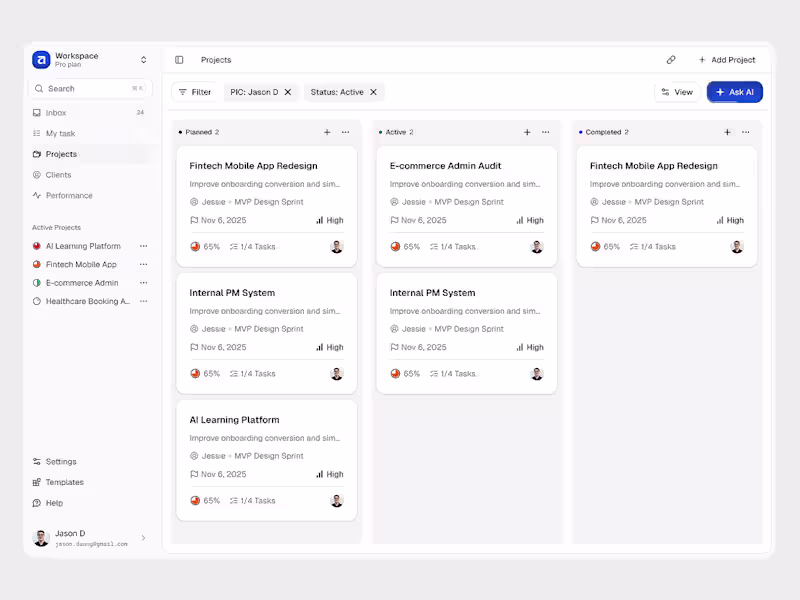Open My task from the sidebar
Viewport: 800px width, 600px height.
(38, 133)
